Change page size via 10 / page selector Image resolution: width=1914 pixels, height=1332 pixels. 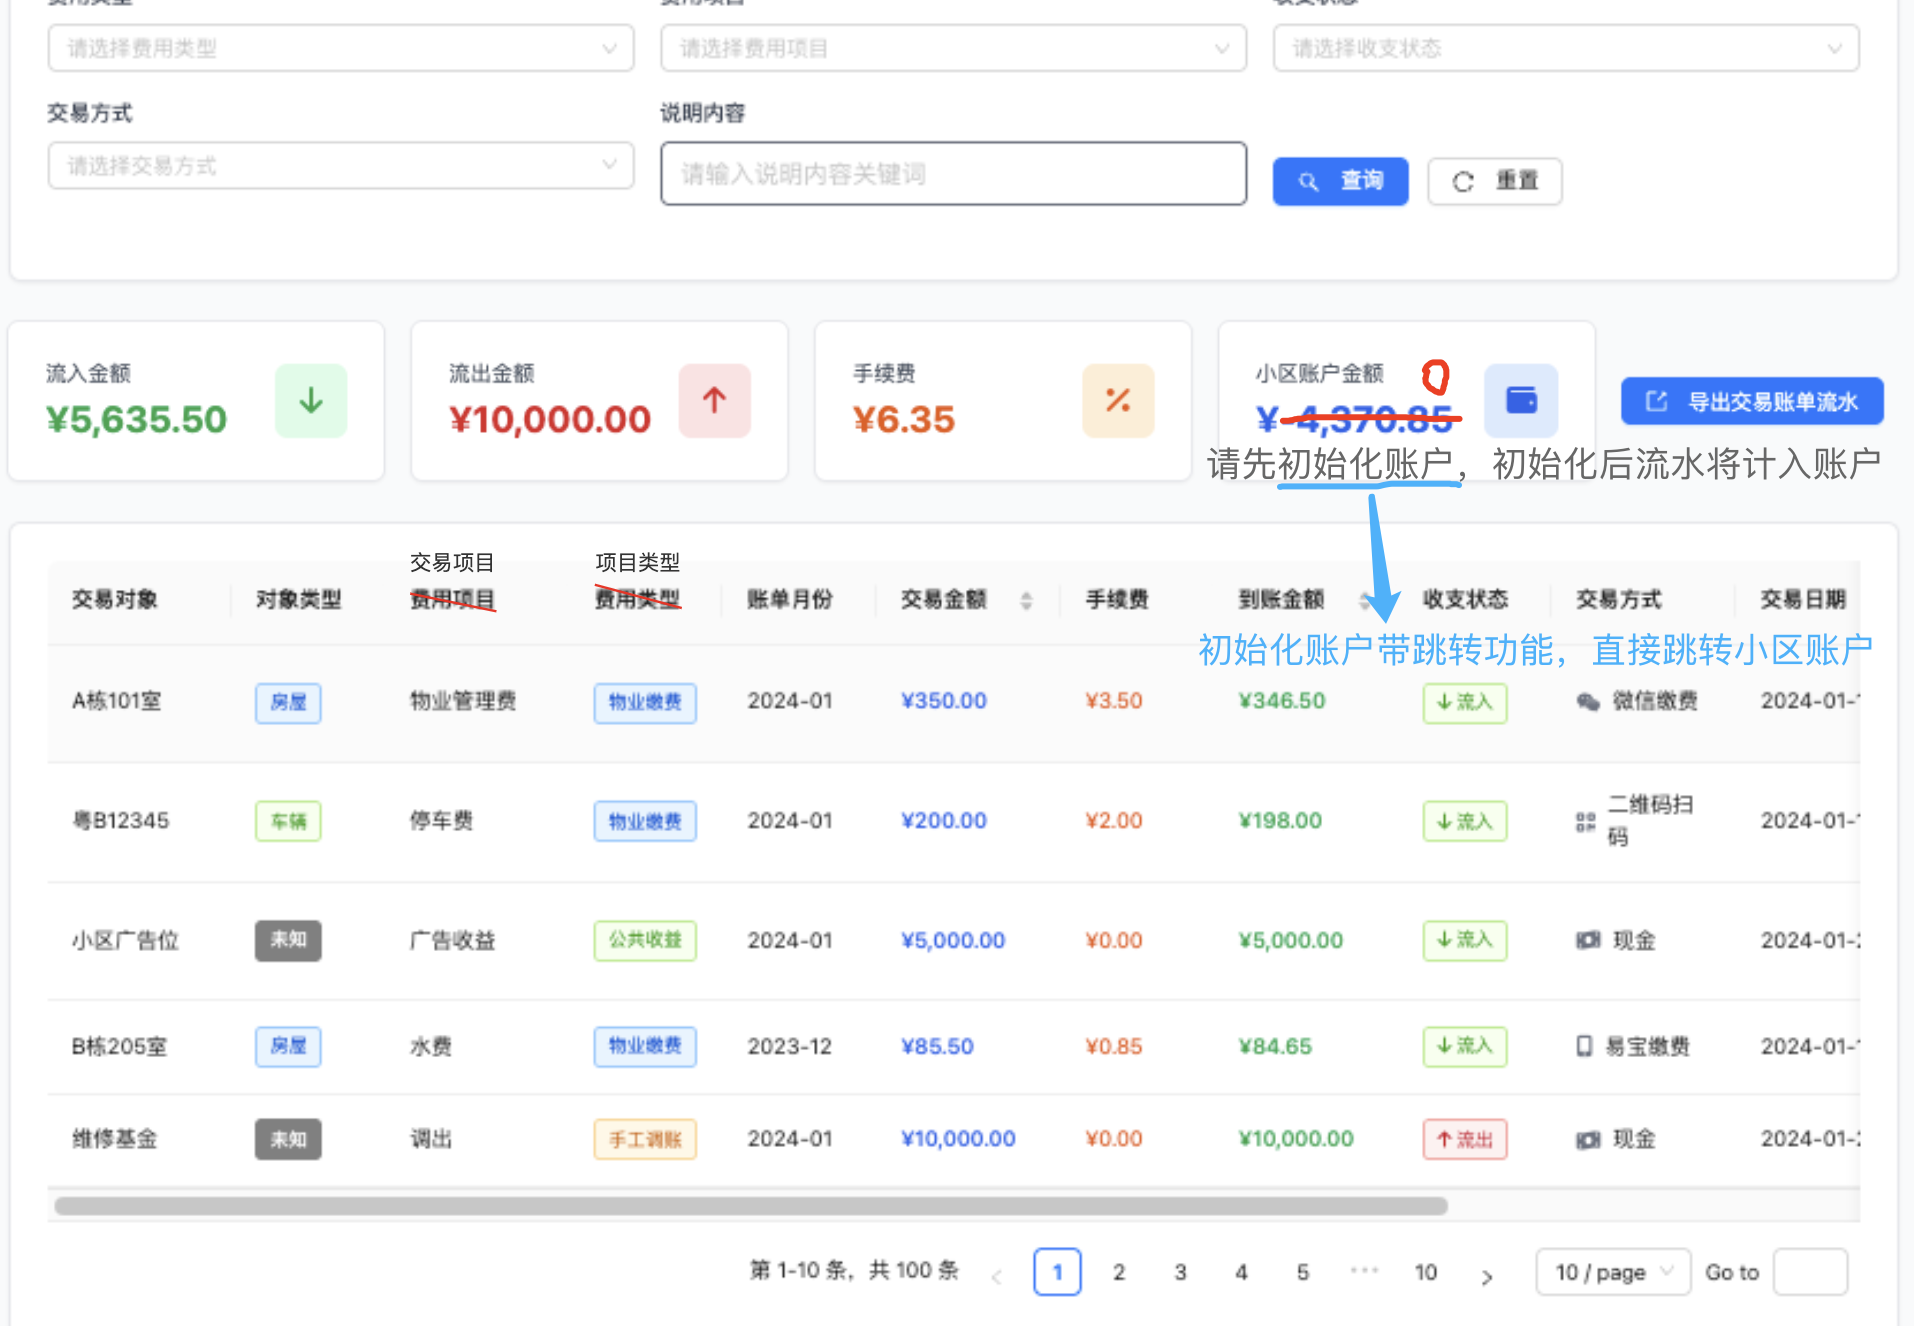pyautogui.click(x=1612, y=1272)
